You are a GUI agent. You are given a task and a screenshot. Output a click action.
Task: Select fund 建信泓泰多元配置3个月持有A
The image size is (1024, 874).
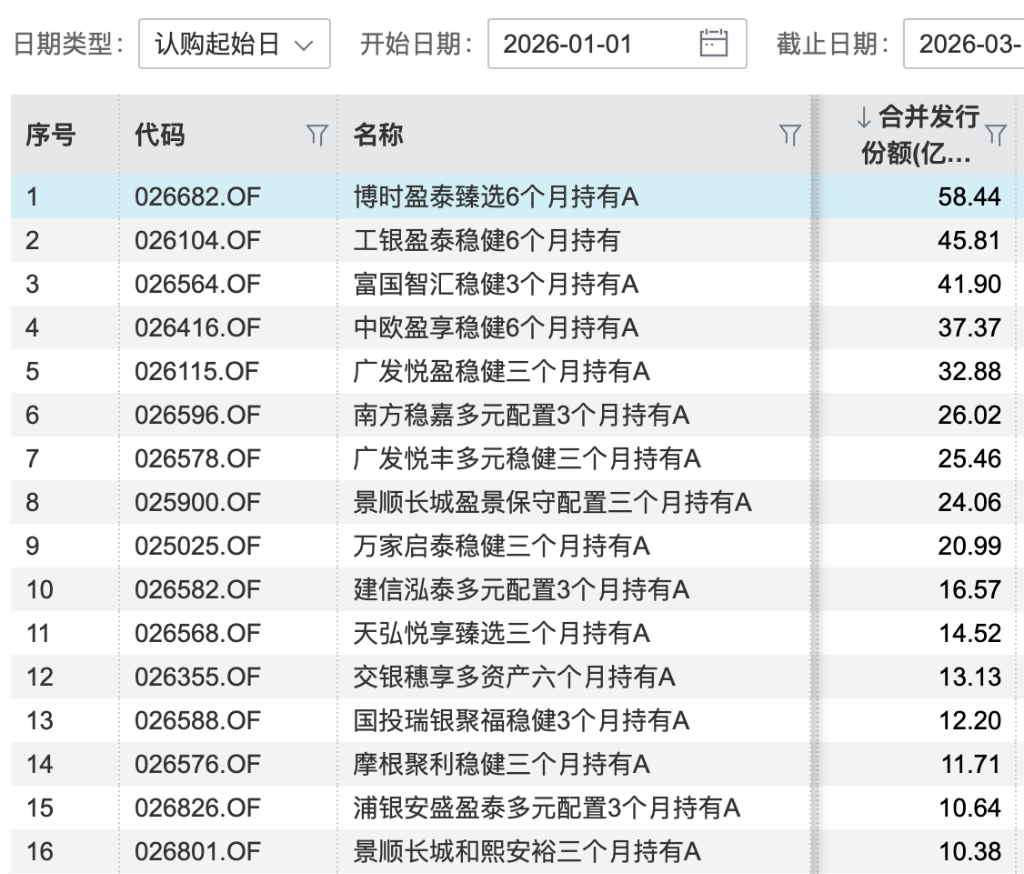521,591
